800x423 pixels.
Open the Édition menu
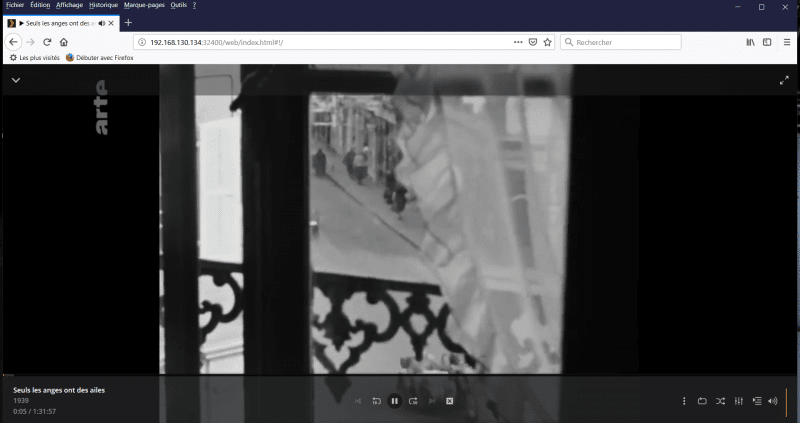40,5
